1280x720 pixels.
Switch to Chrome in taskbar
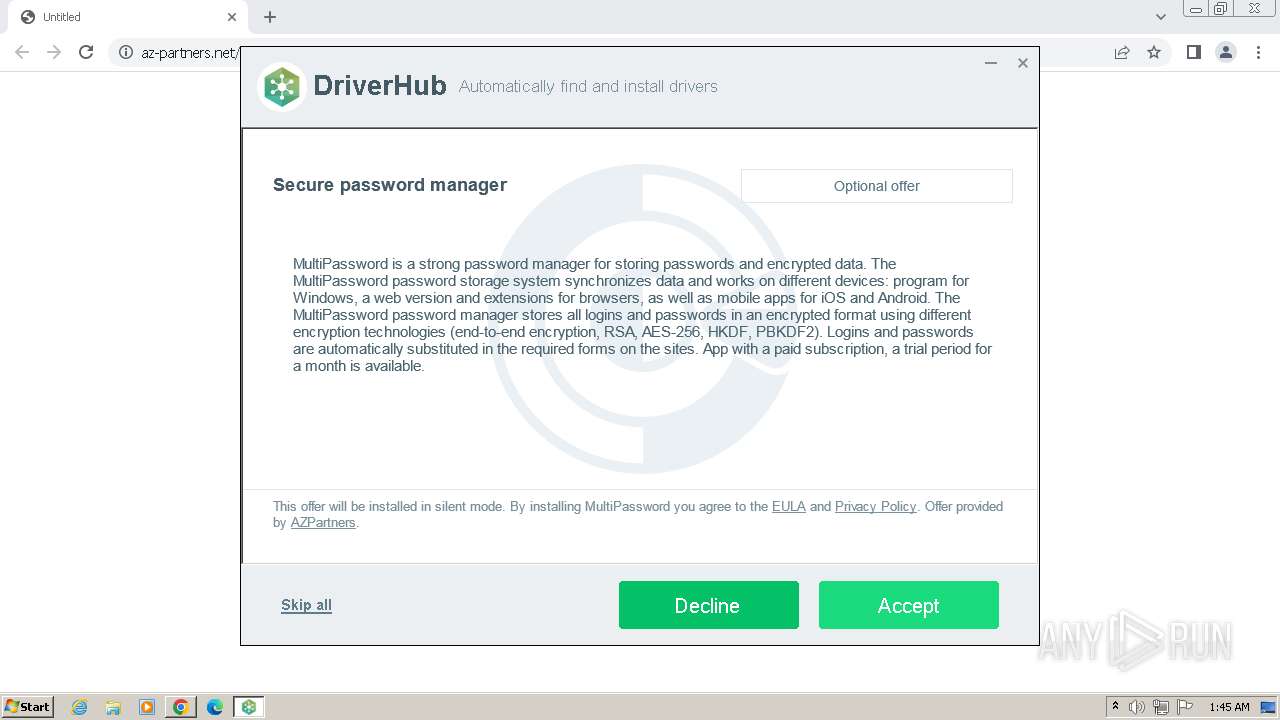coord(181,707)
